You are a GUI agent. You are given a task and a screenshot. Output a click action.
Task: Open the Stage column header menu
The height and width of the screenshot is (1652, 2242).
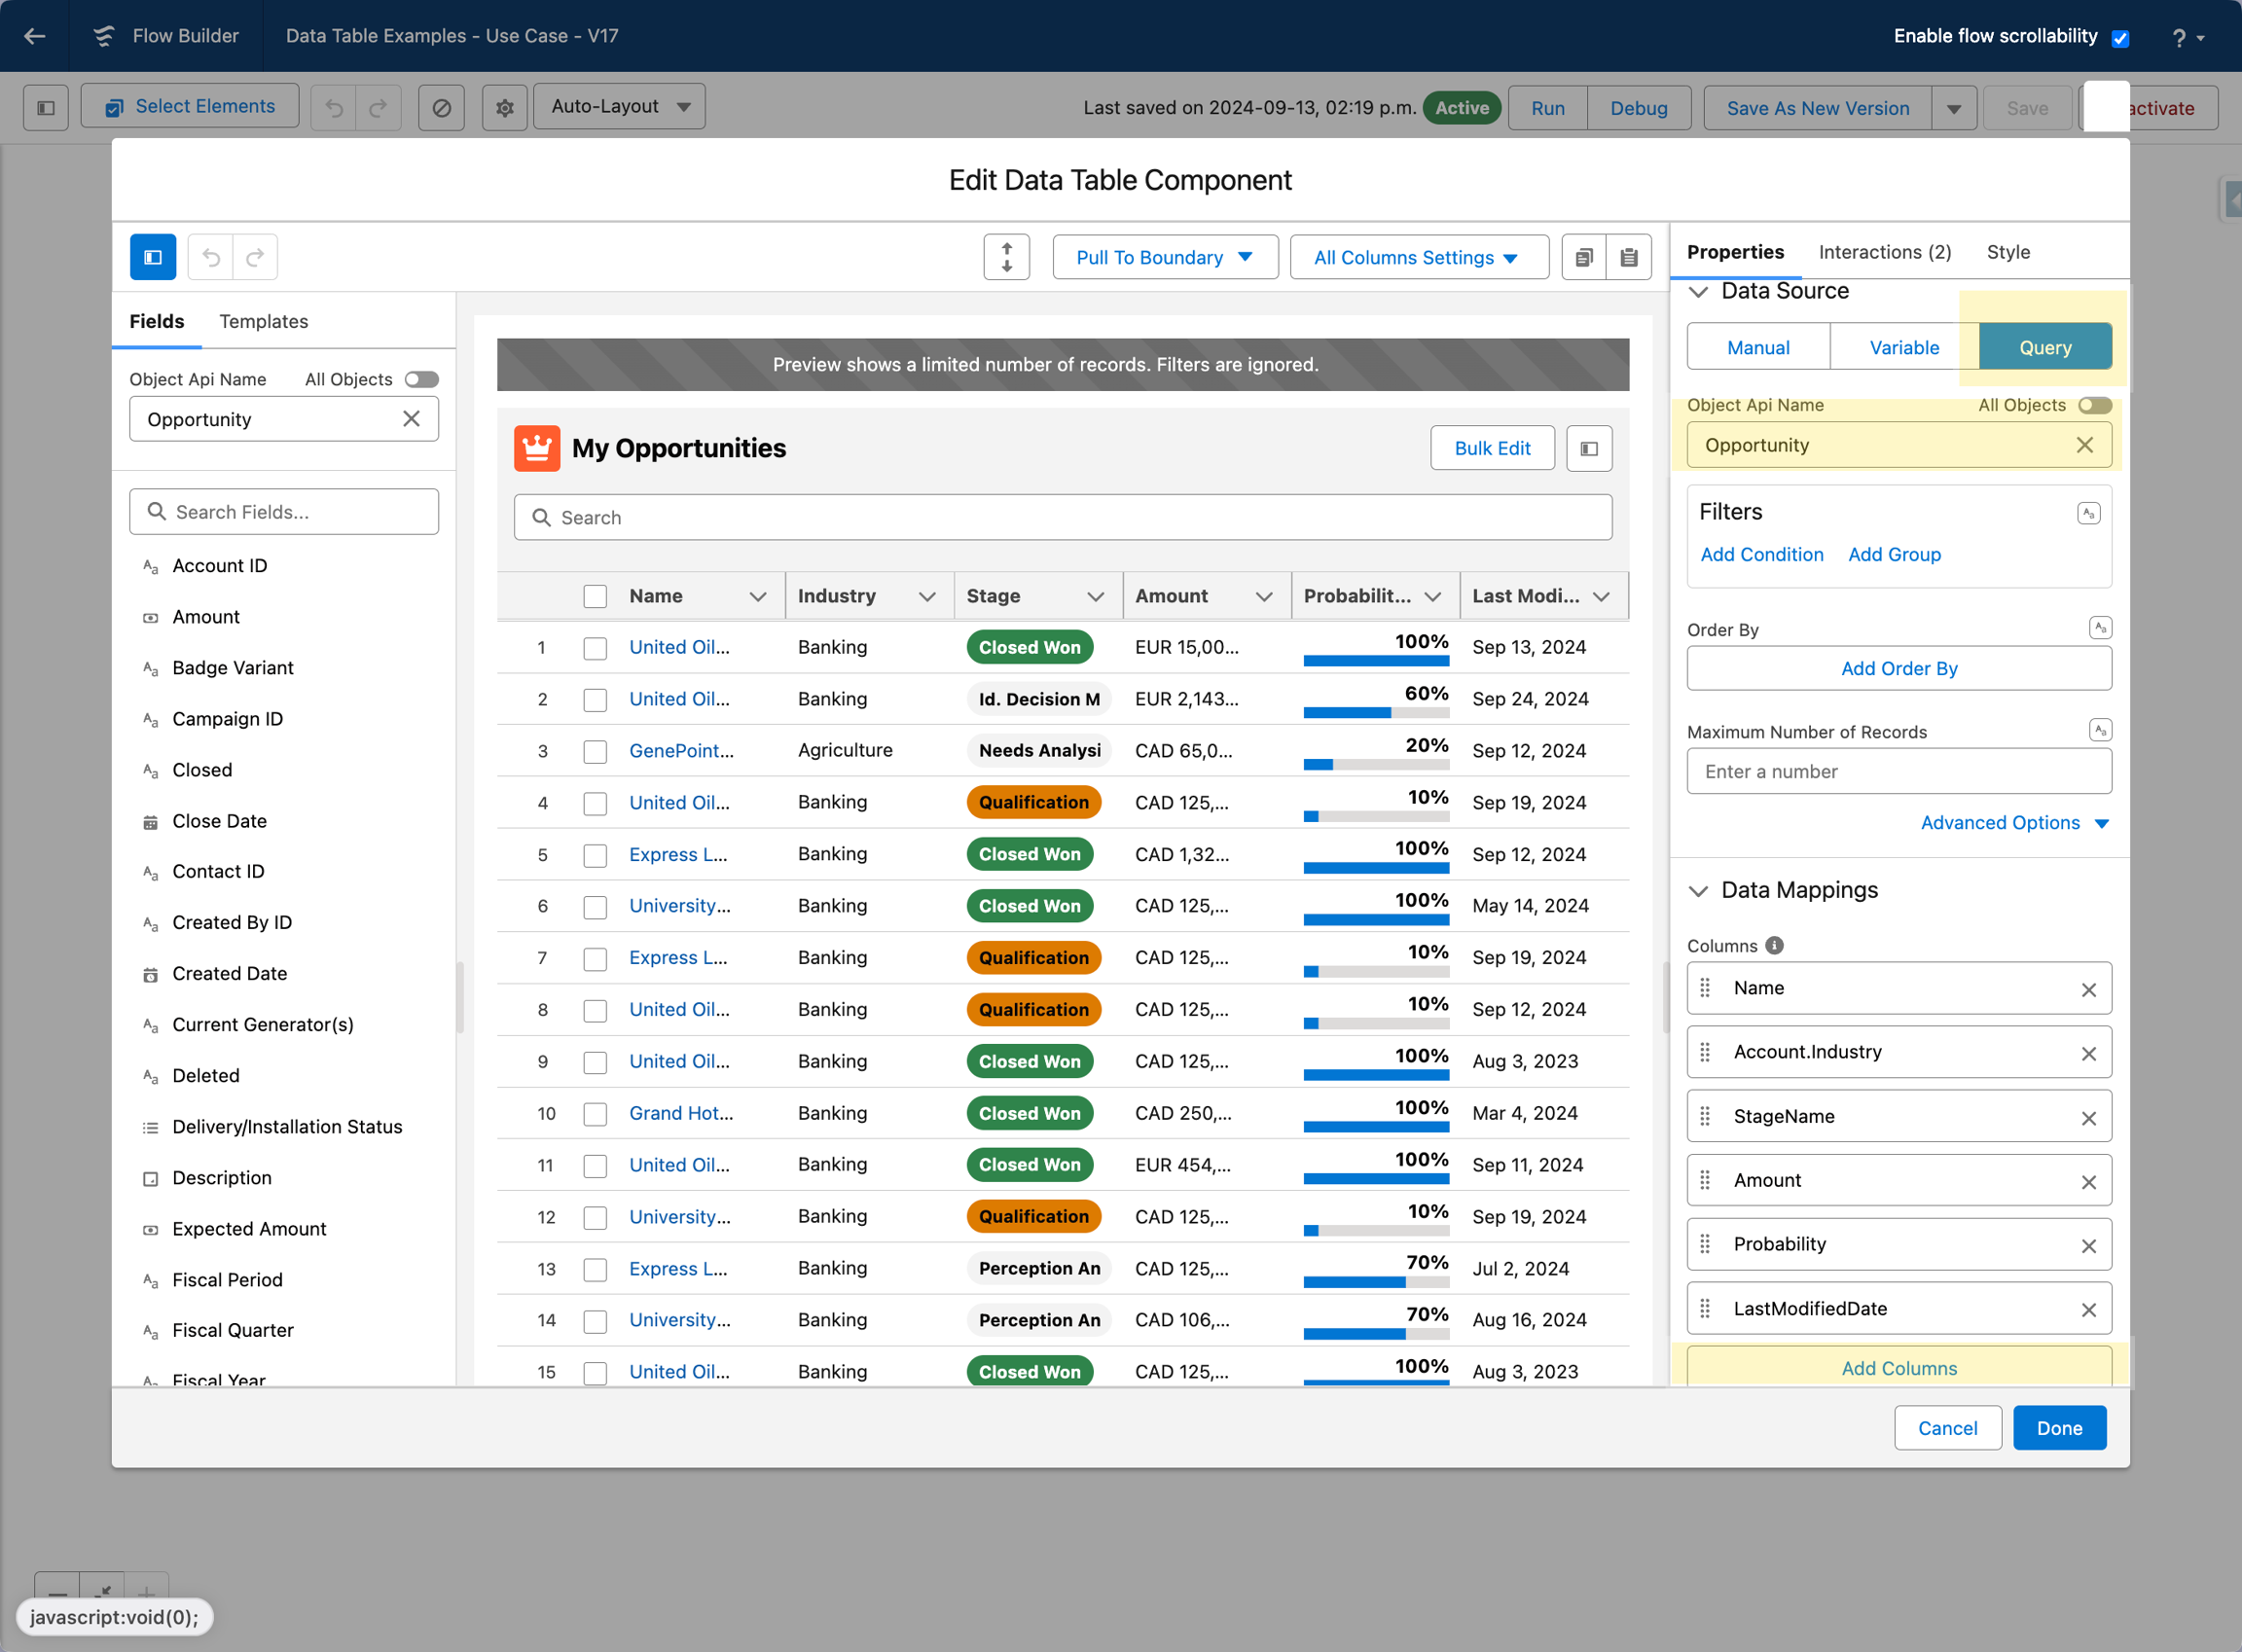1095,596
